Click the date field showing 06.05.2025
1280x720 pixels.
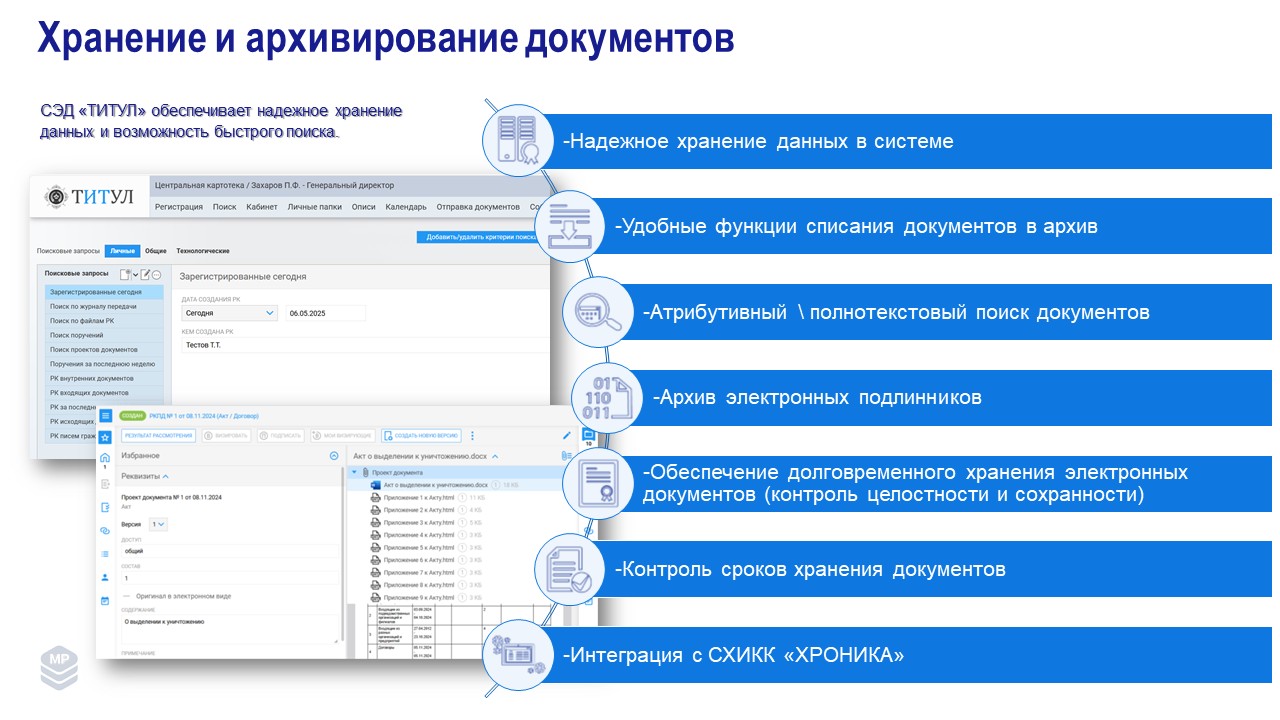coord(325,313)
